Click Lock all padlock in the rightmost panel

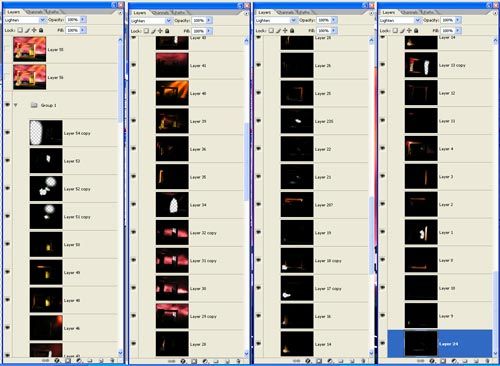(x=416, y=31)
